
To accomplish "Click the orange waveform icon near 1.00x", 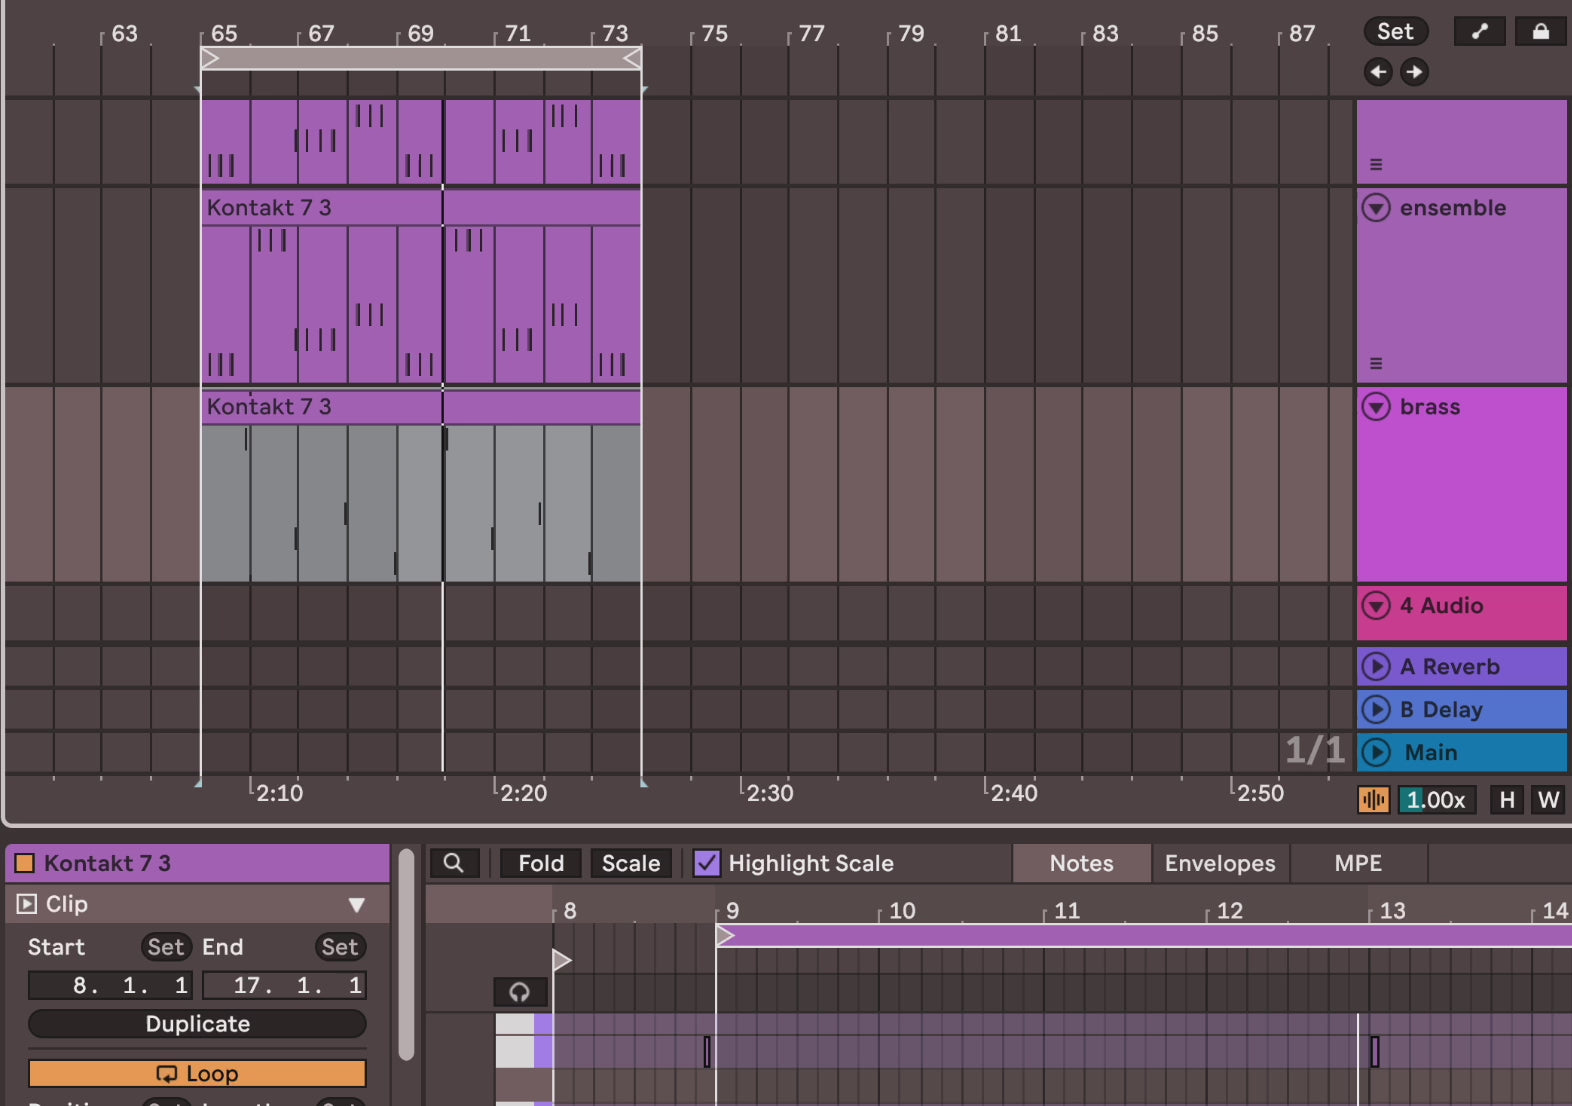I will 1373,800.
